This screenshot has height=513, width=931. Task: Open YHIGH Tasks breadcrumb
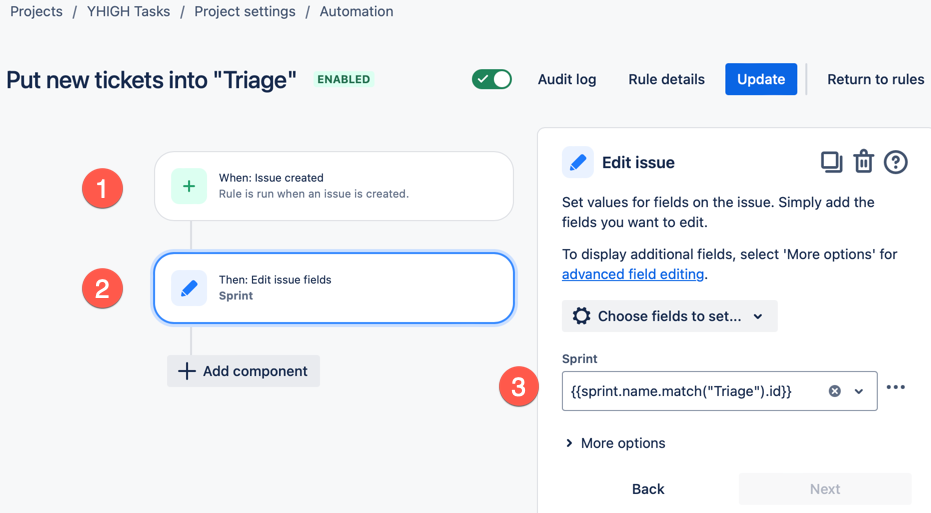click(x=128, y=11)
